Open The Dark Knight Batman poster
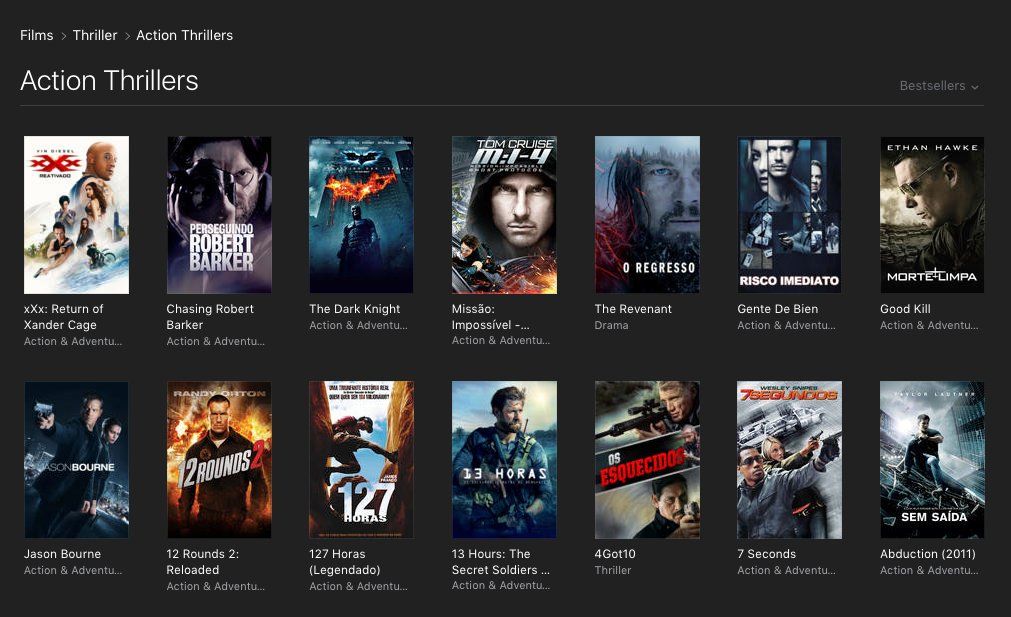The image size is (1011, 617). point(361,215)
